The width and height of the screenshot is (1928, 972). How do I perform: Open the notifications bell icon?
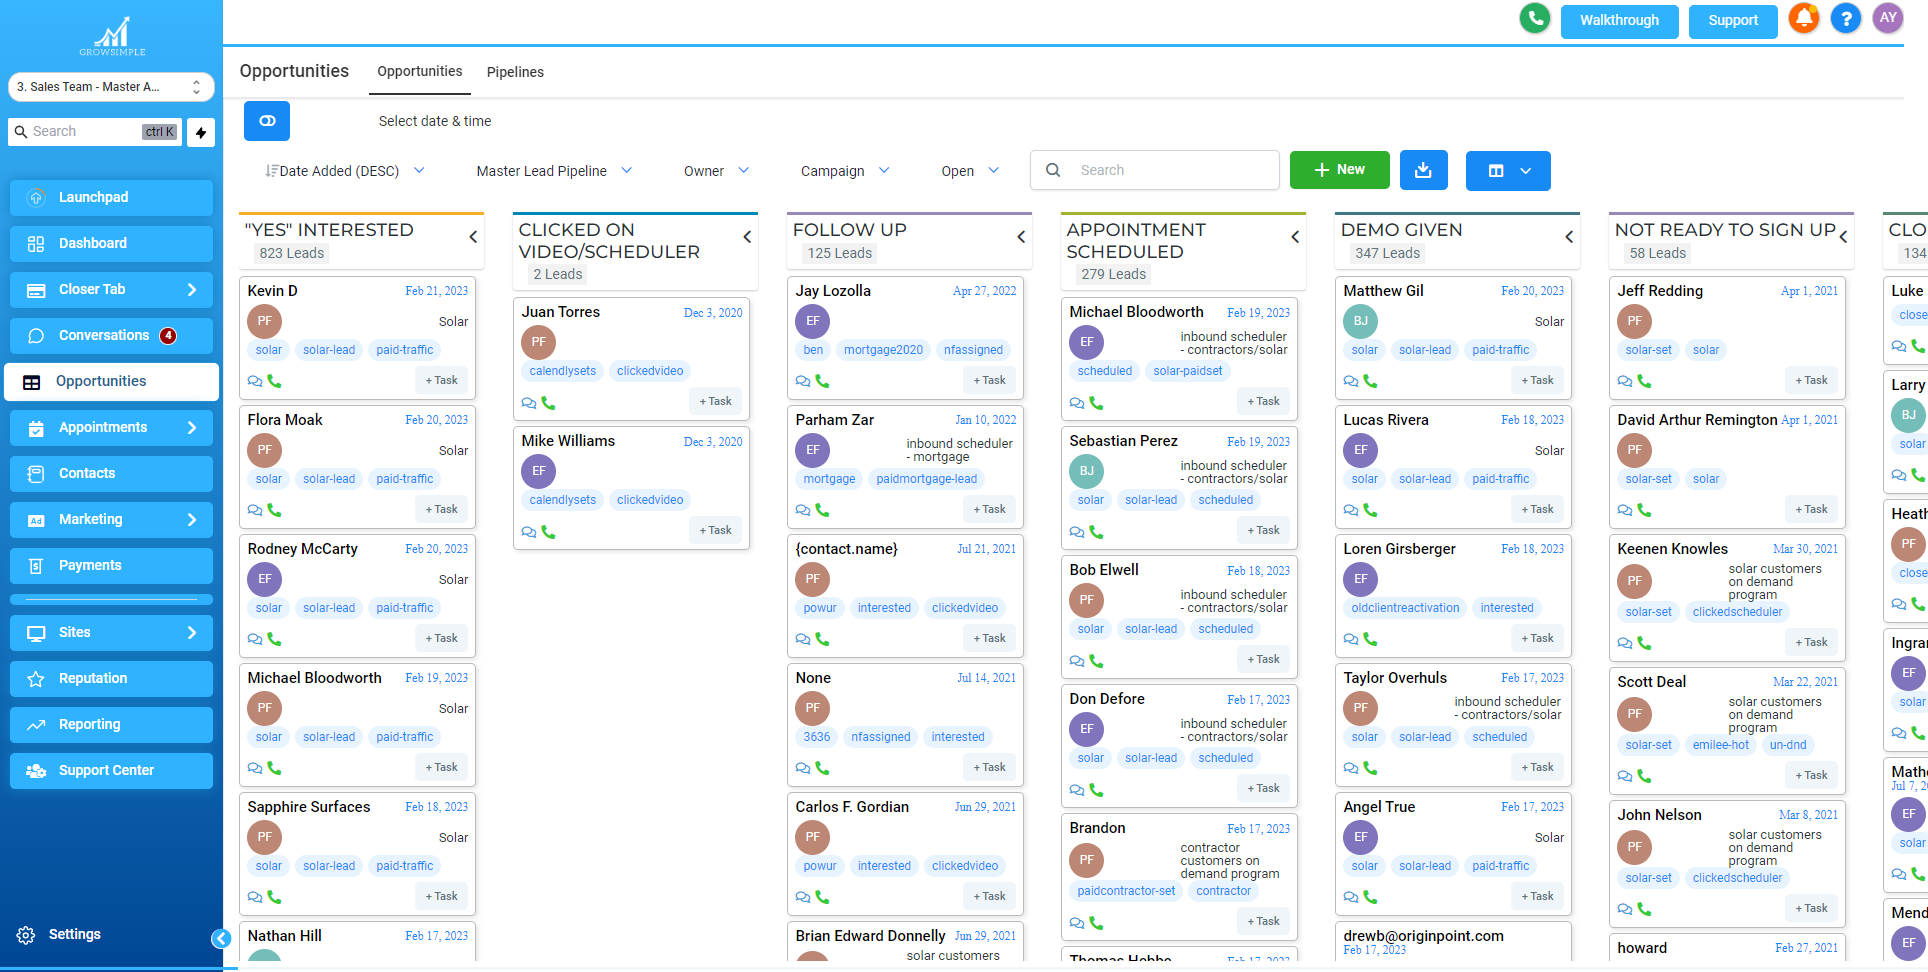[x=1804, y=19]
